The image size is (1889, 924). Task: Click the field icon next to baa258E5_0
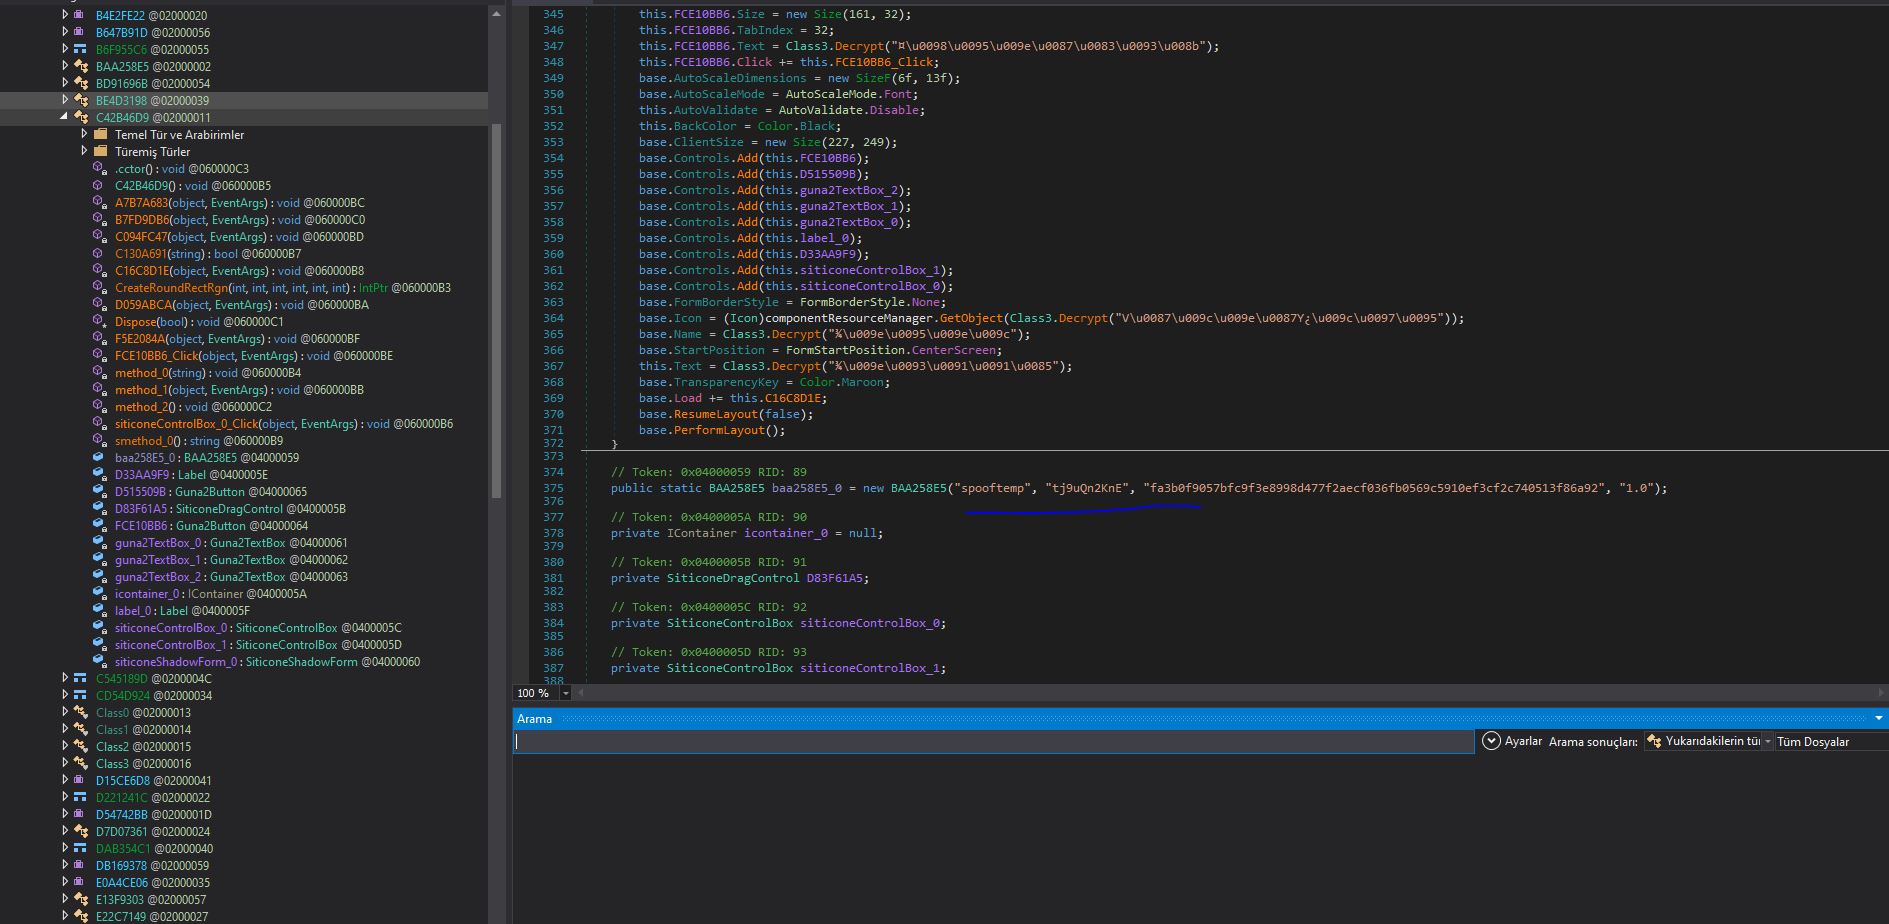click(99, 458)
